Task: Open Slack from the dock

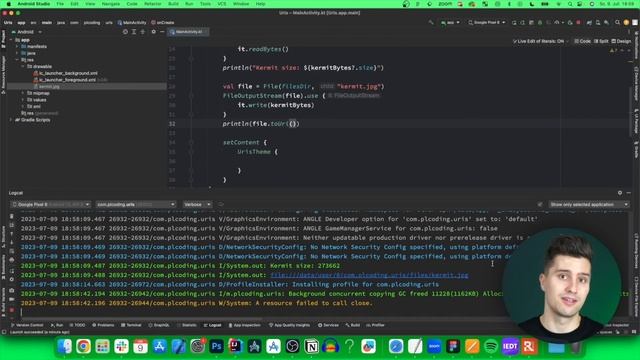Action: click(x=121, y=347)
